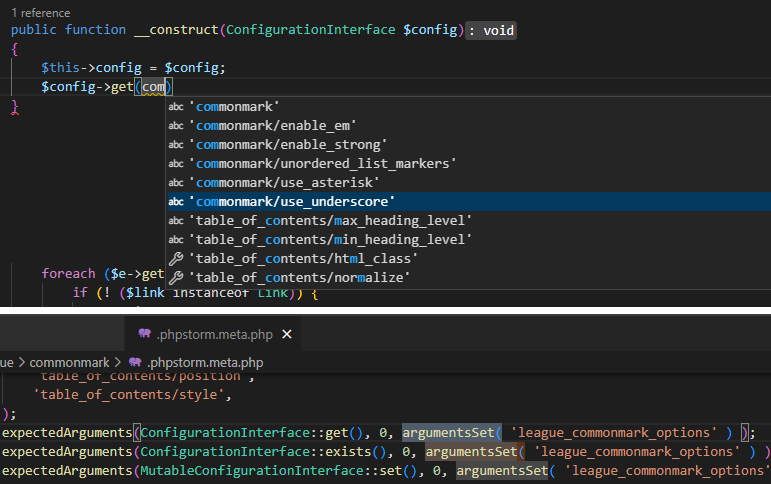Click the ': void' return type inlay hint
771x484 pixels.
(491, 30)
